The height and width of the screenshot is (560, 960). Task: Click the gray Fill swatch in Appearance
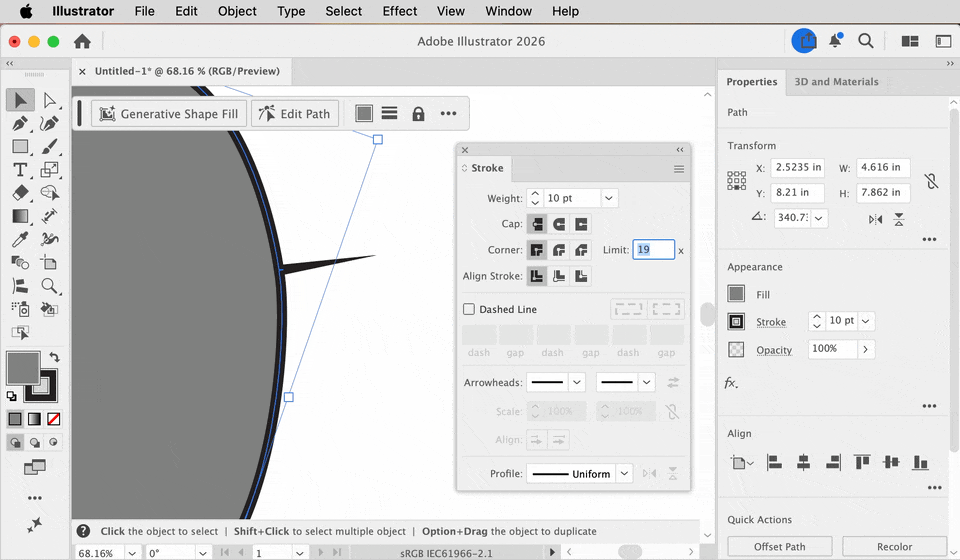736,294
